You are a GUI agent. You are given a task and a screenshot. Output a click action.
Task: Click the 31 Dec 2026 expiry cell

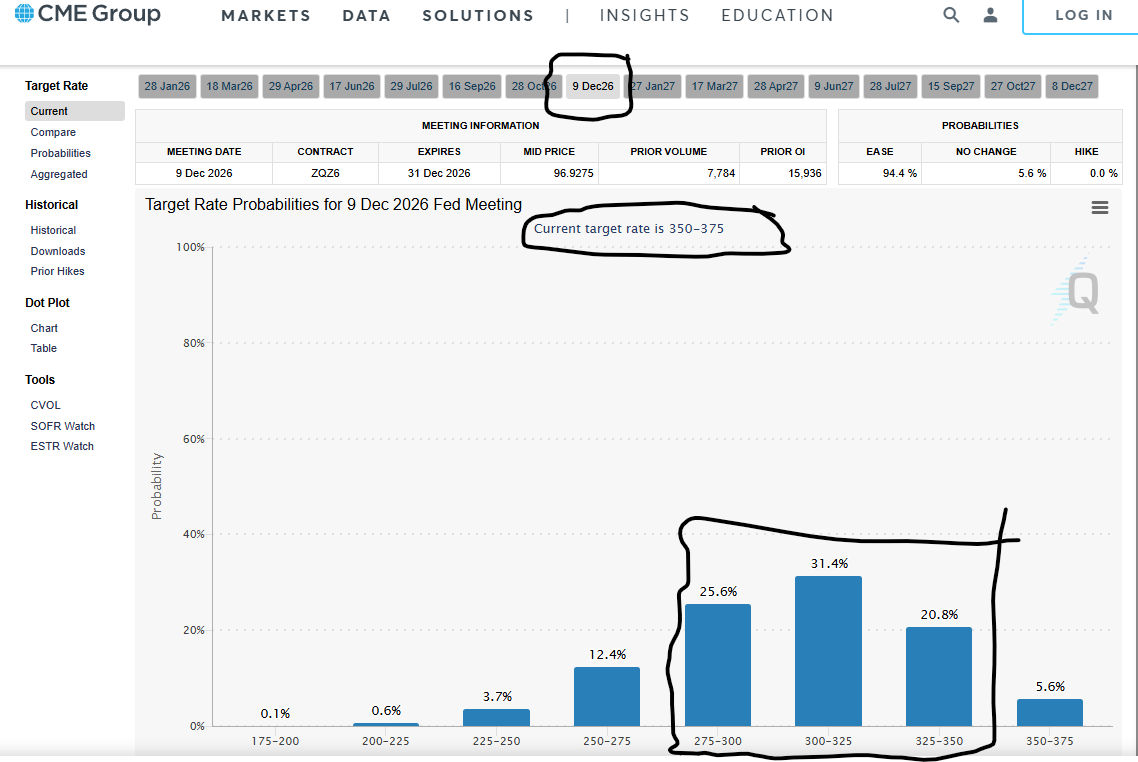[439, 173]
